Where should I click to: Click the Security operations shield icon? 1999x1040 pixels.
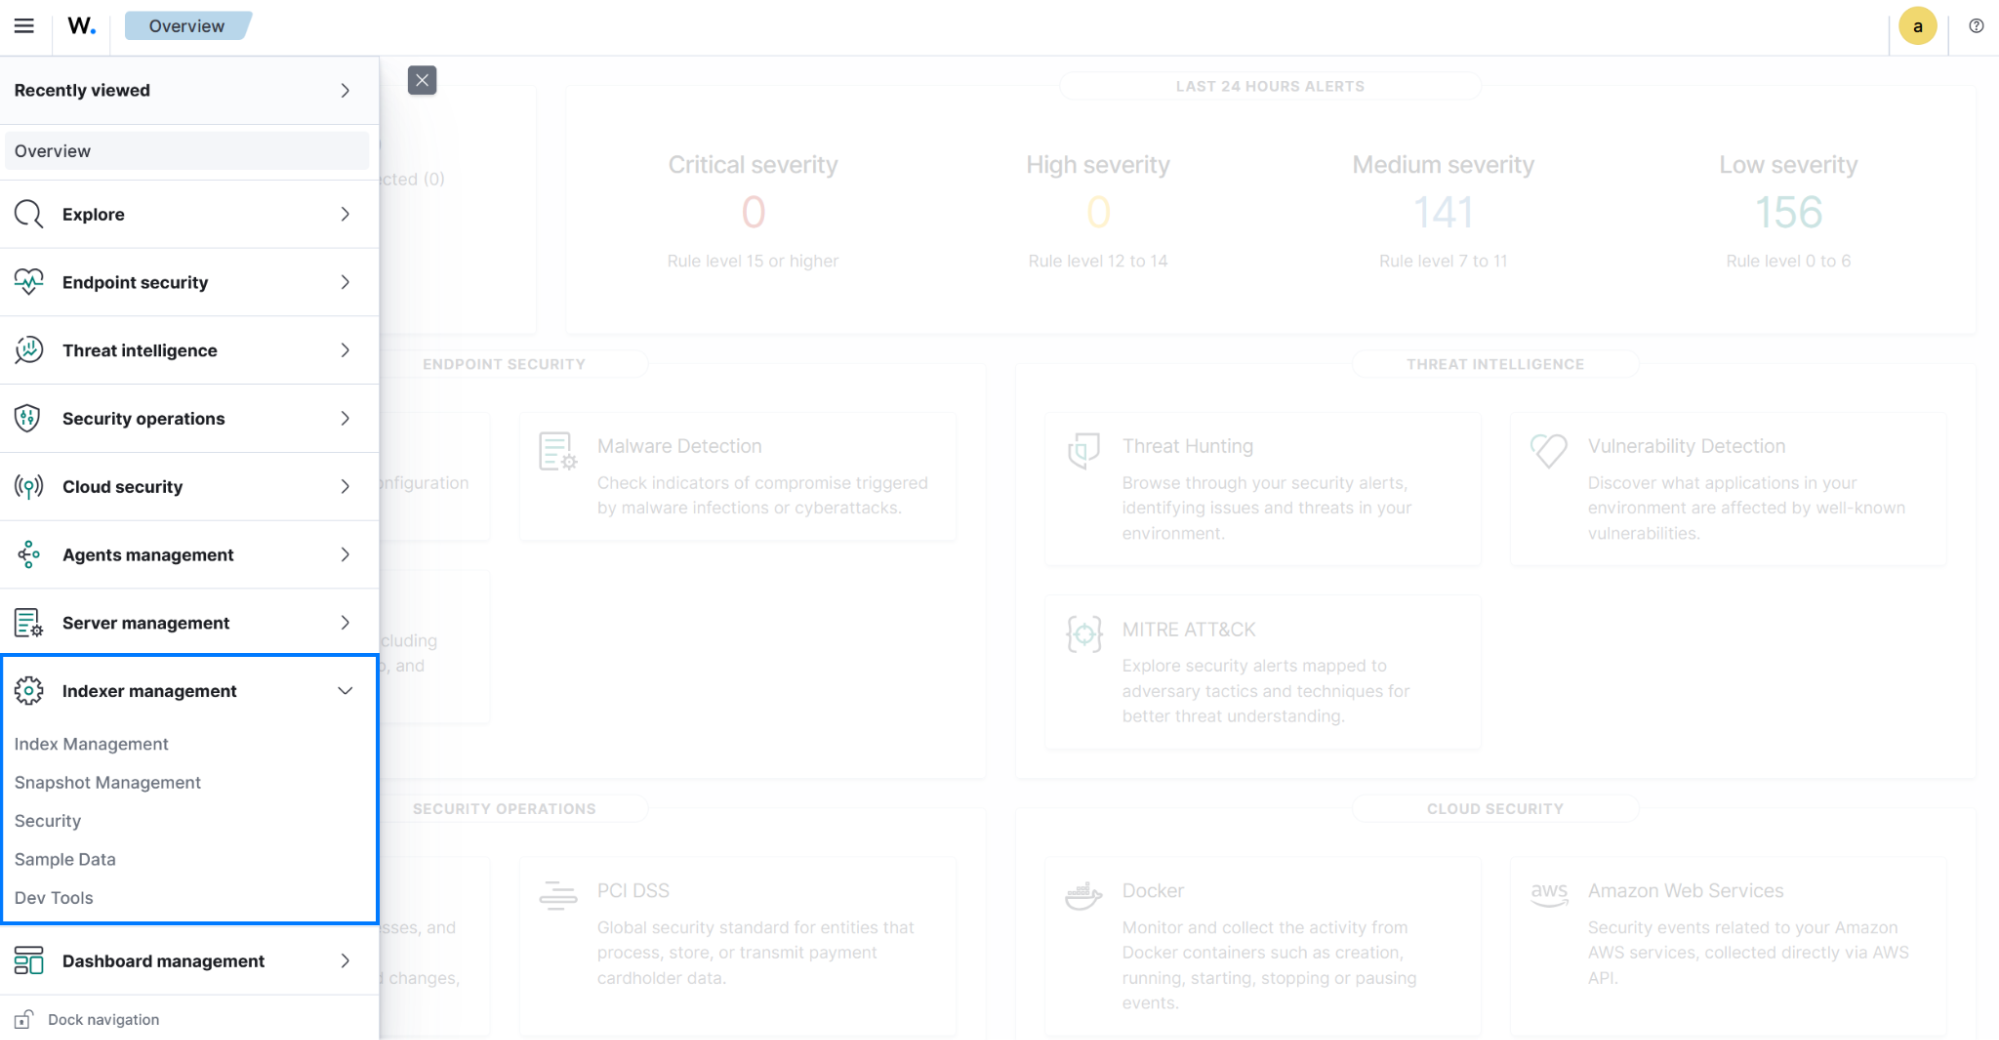29,418
